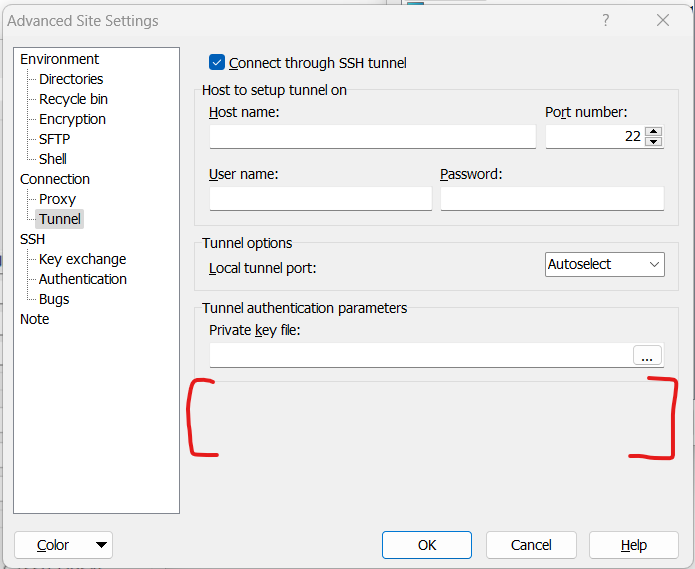Open the Recycle bin settings page

[x=73, y=99]
